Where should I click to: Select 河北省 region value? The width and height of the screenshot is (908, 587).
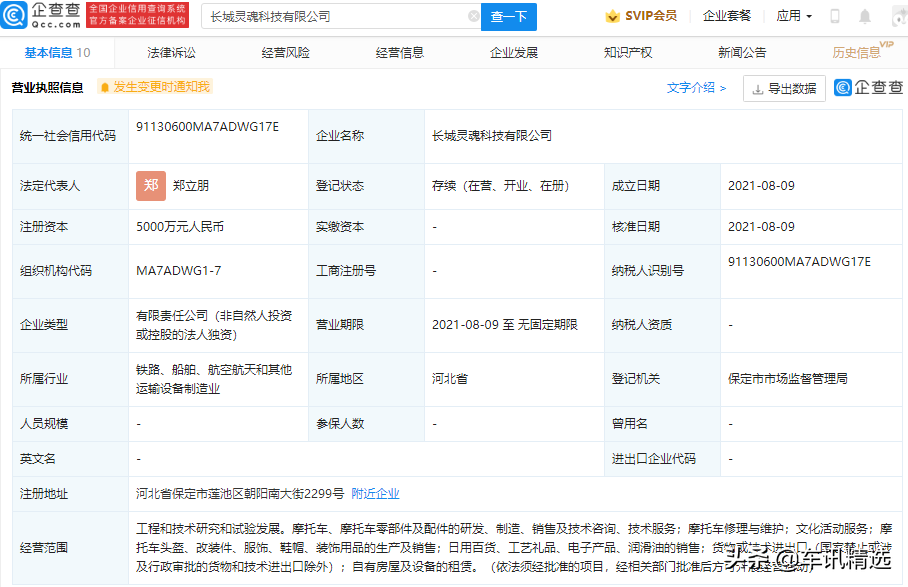pyautogui.click(x=449, y=379)
